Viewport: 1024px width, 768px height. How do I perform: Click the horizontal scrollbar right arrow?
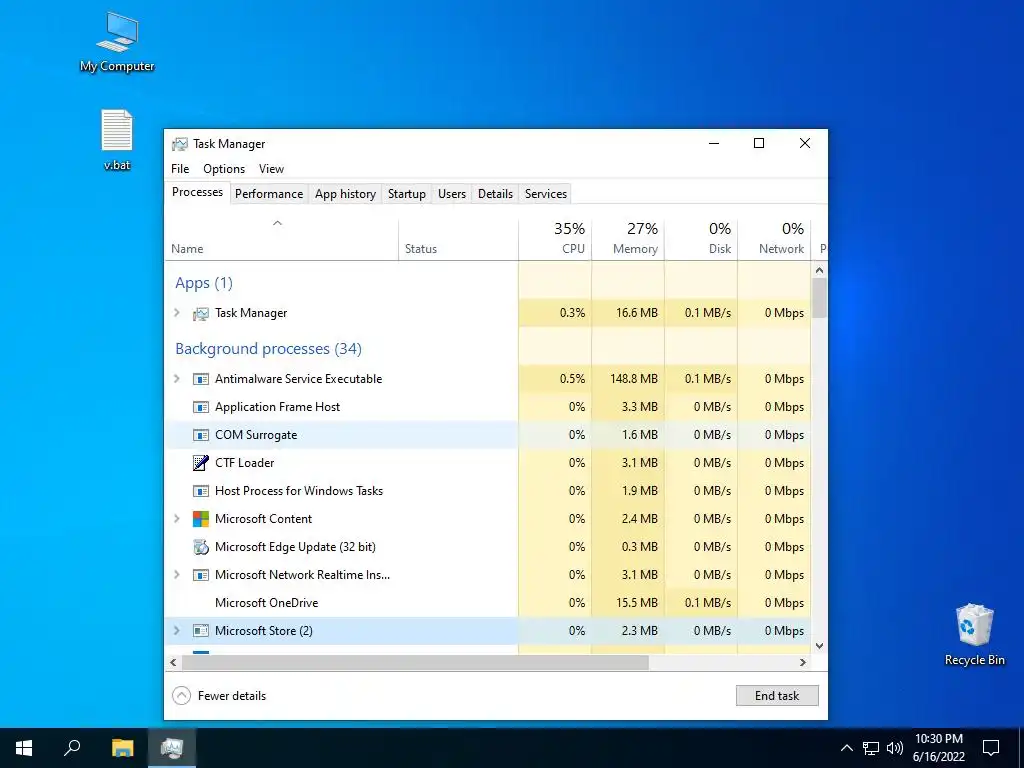coord(803,662)
